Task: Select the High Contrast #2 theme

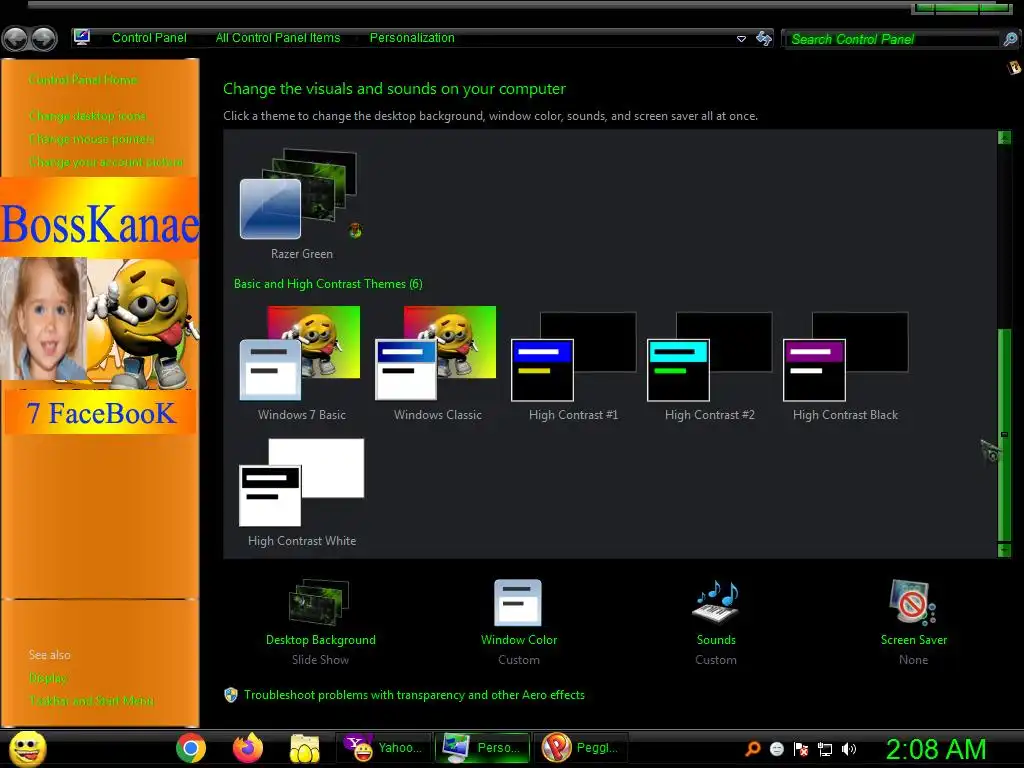Action: (x=709, y=366)
